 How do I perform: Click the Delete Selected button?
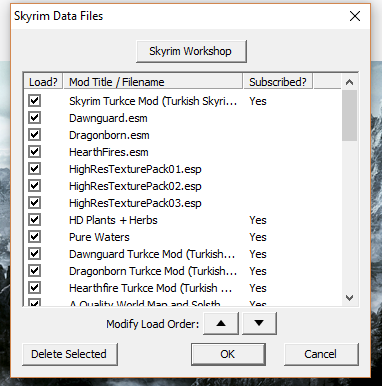point(70,354)
